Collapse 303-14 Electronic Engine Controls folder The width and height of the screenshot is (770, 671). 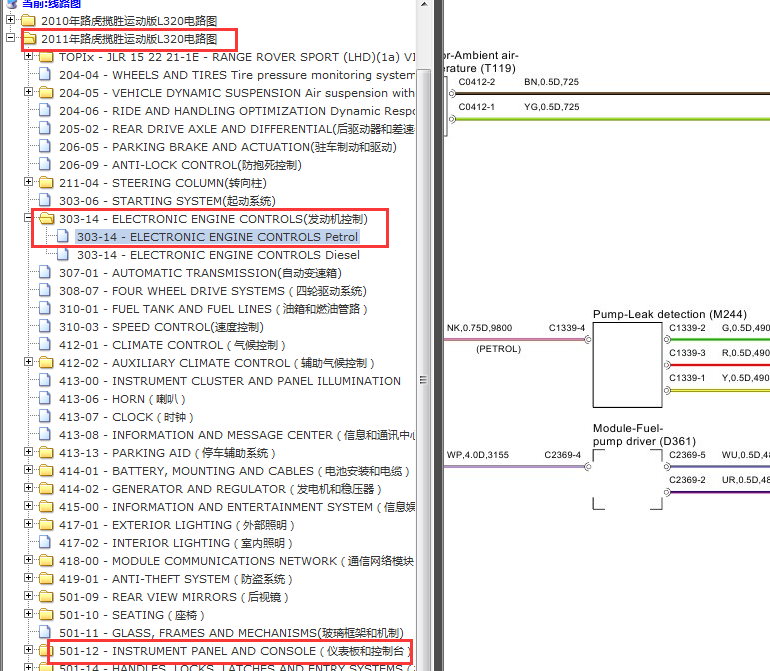coord(28,218)
